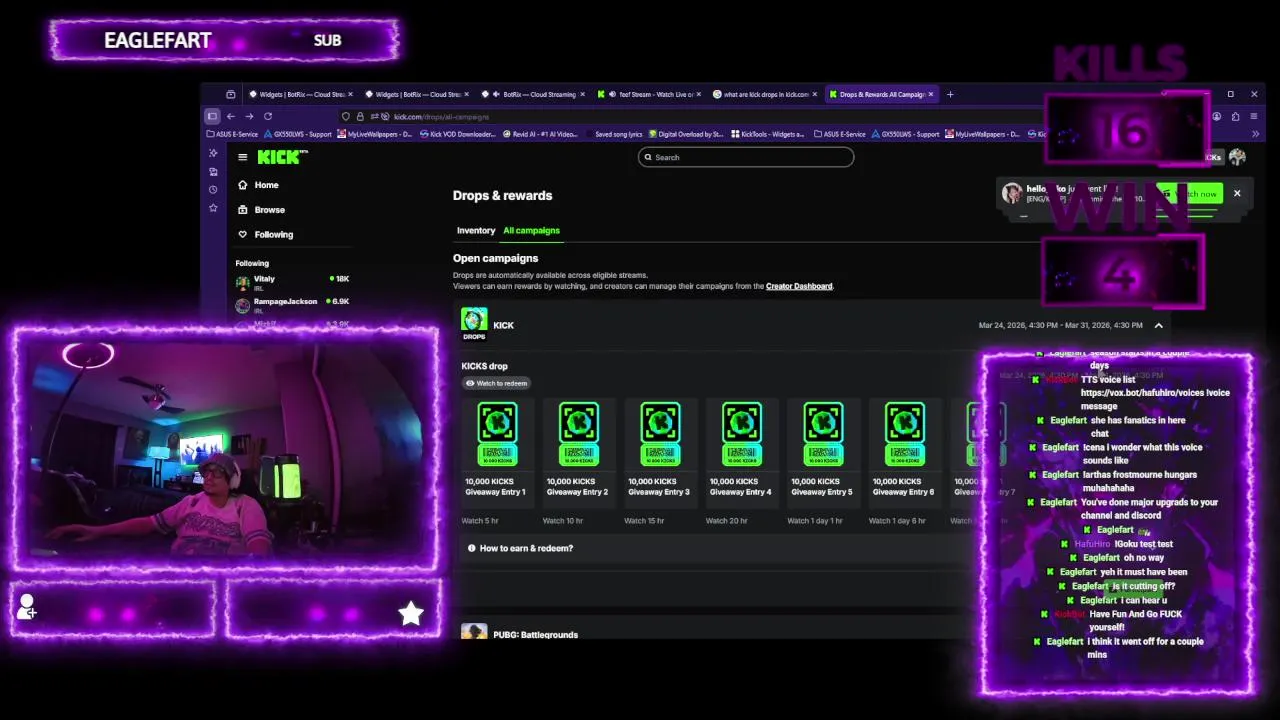
Task: Open KickTools Widgets bookmark
Action: click(768, 134)
